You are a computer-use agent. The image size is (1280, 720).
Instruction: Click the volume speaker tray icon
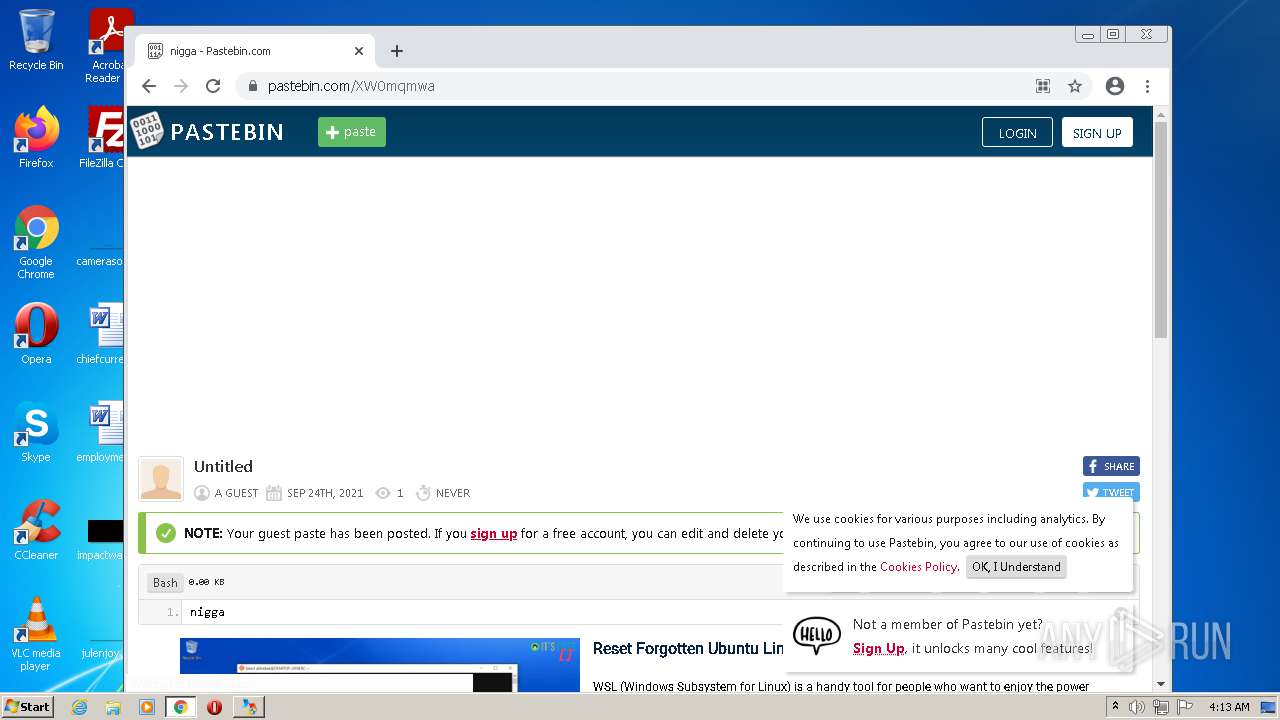point(1137,707)
